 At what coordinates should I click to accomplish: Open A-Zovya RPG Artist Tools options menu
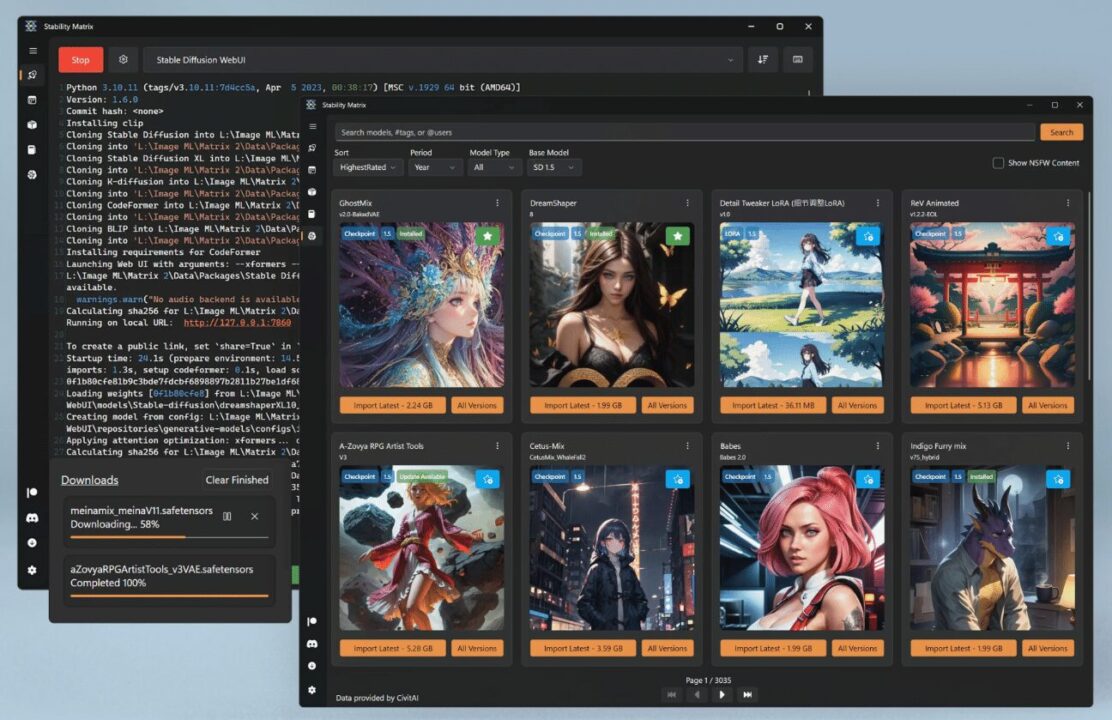(x=497, y=446)
